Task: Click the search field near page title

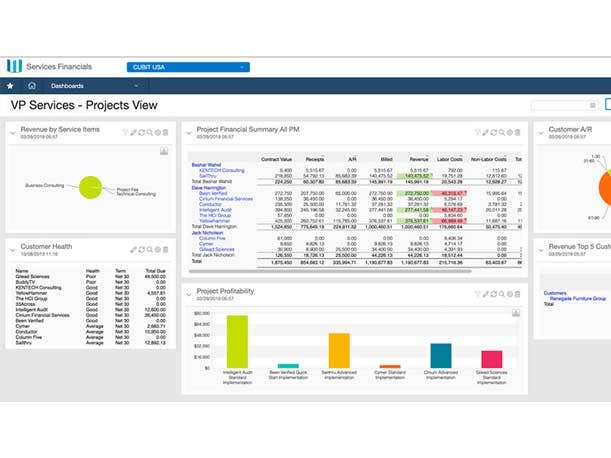Action: (567, 104)
